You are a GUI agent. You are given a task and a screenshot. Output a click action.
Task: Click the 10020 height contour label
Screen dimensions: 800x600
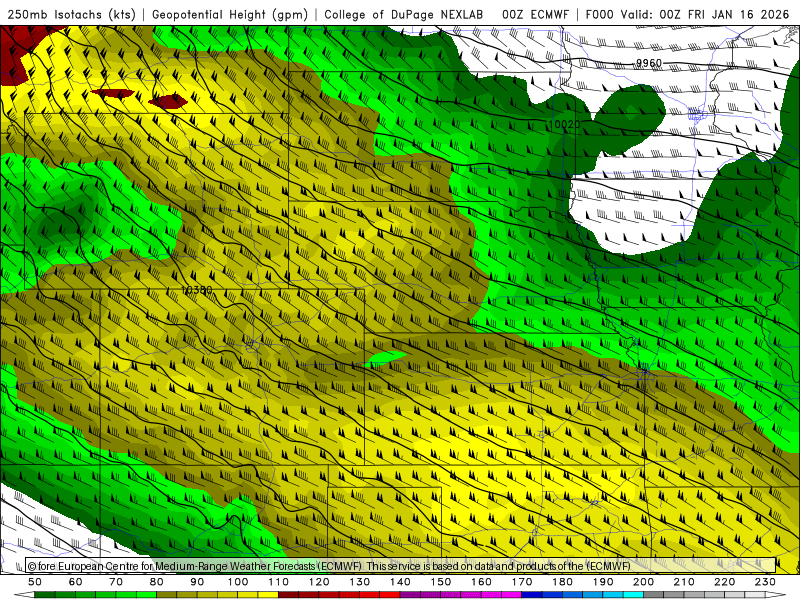565,124
